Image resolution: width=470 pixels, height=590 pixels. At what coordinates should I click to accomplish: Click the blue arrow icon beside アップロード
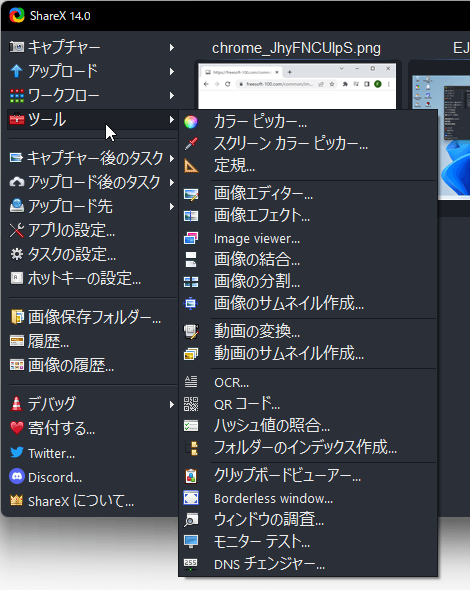[17, 71]
